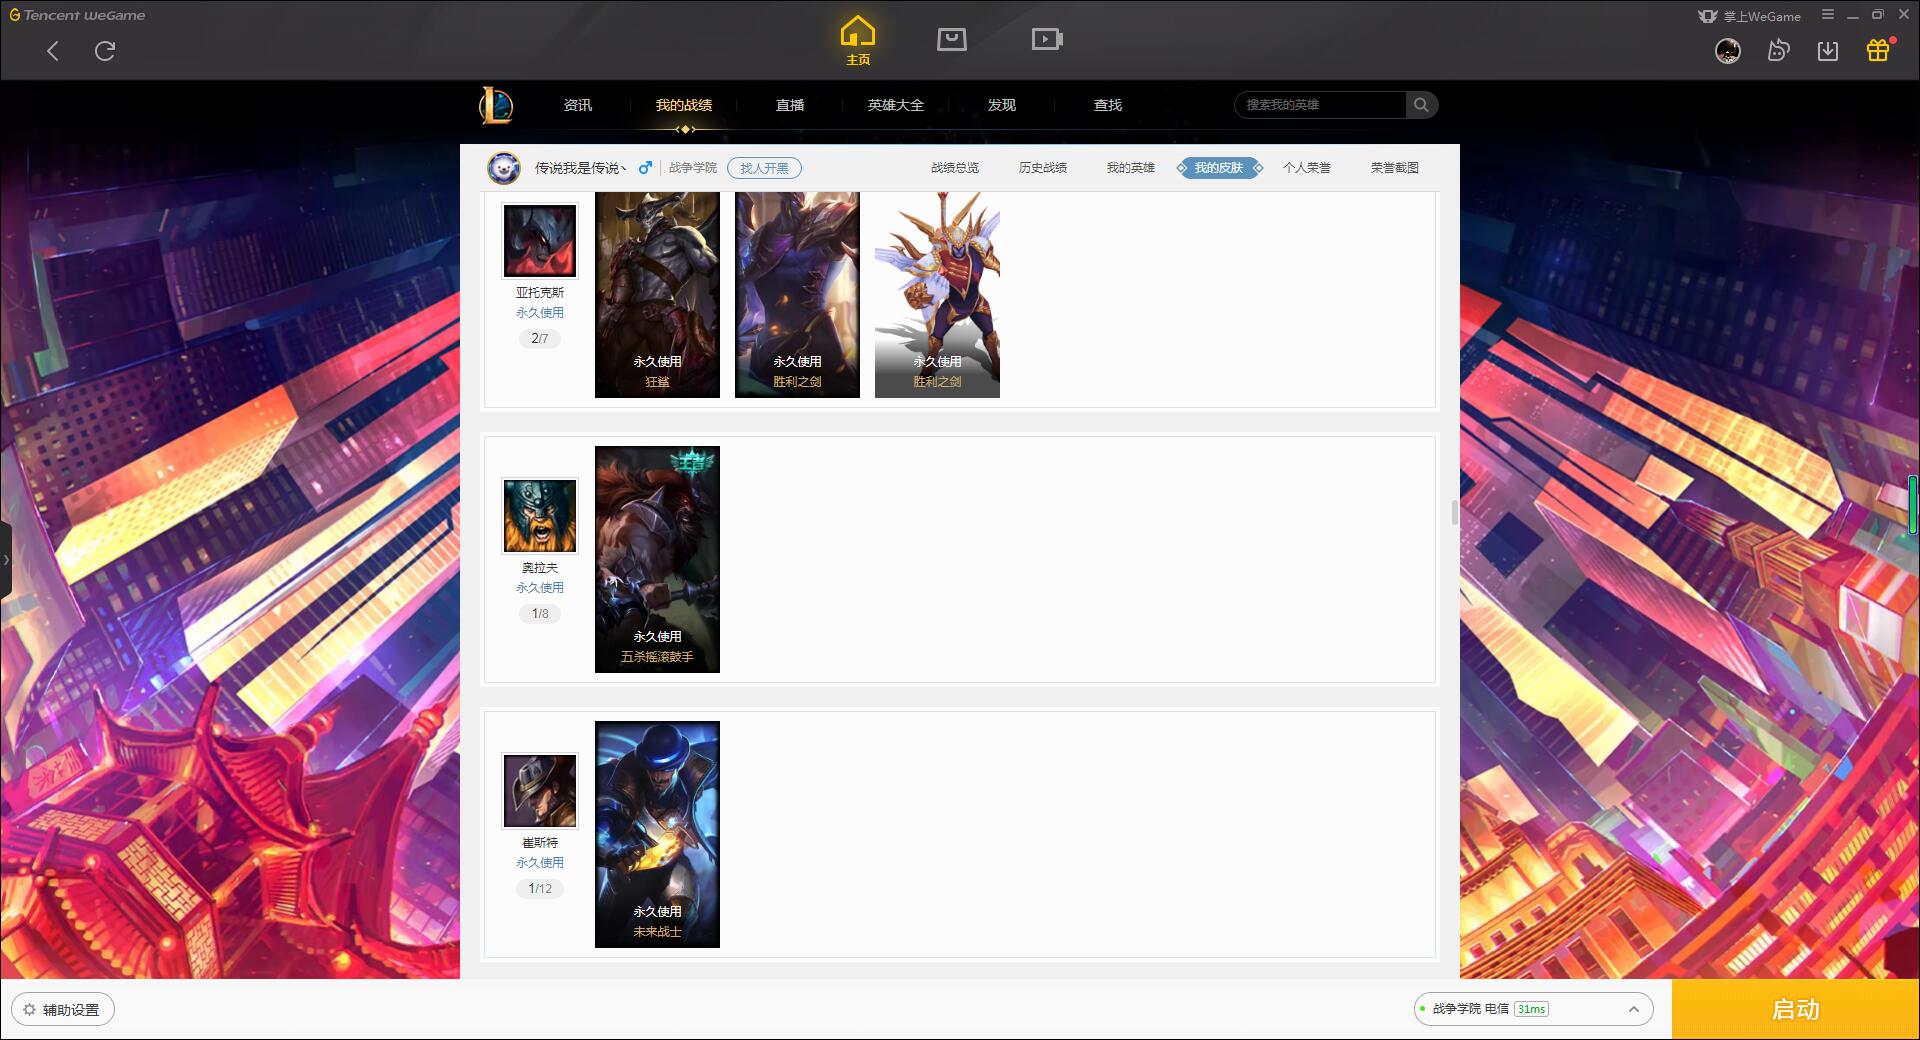Open the 狂鲨 skin card

tap(657, 295)
